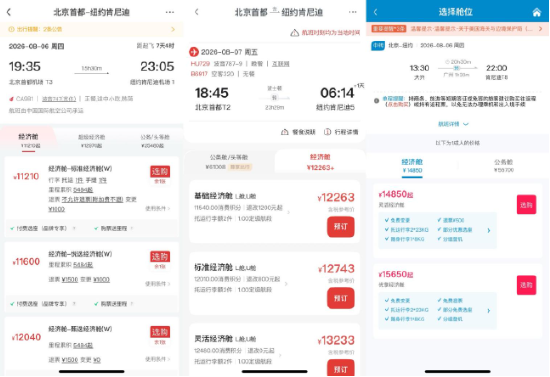Viewport: 550px width, 377px height.
Task: Select the economy tab priced ¥14850
Action: [412, 166]
